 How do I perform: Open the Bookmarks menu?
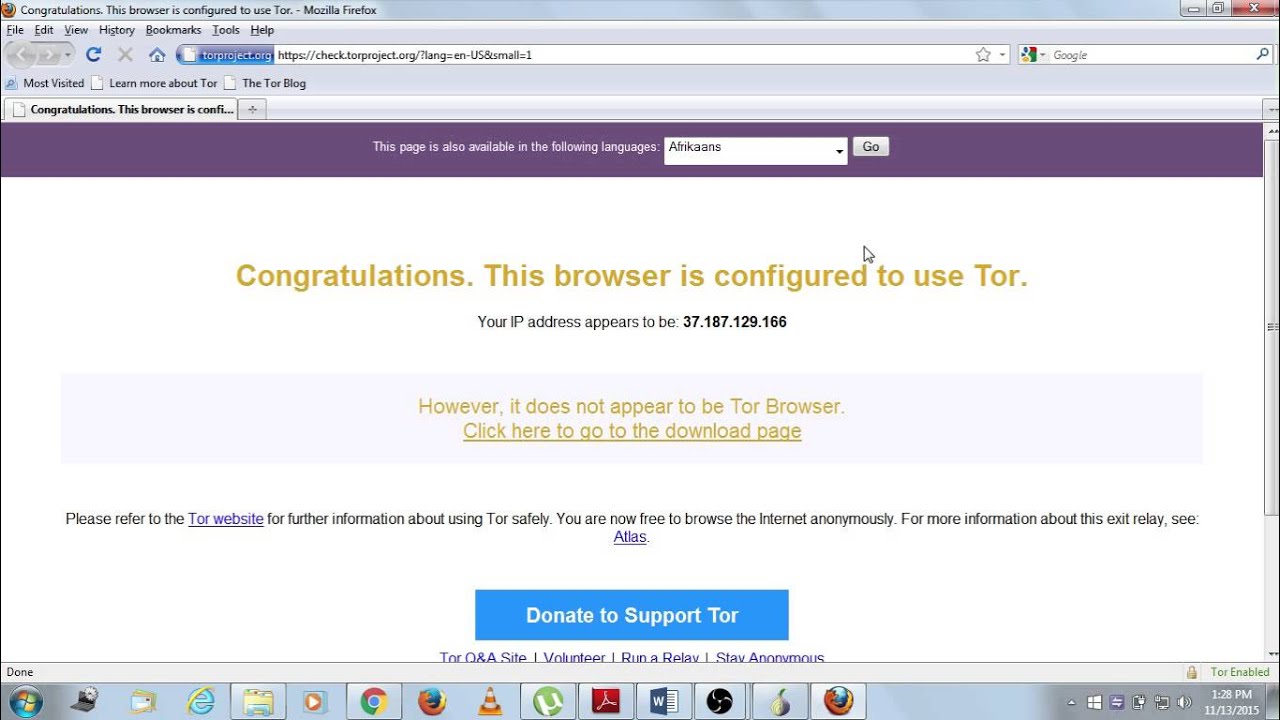point(173,30)
